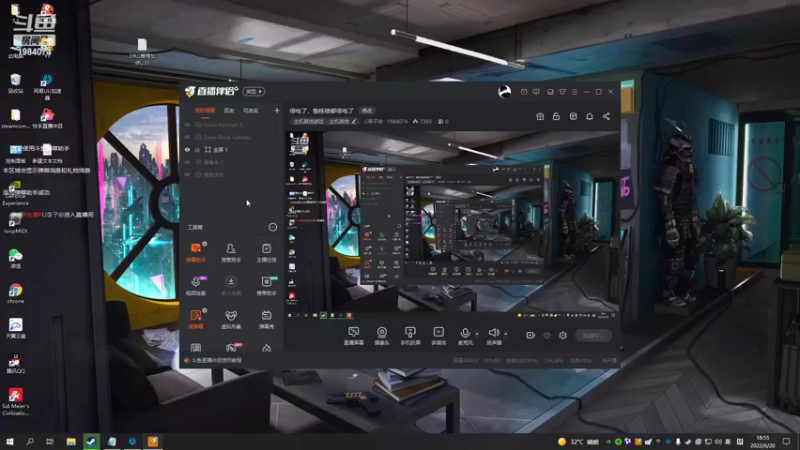Open the Windows Start menu
Image resolution: width=800 pixels, height=450 pixels.
9,441
